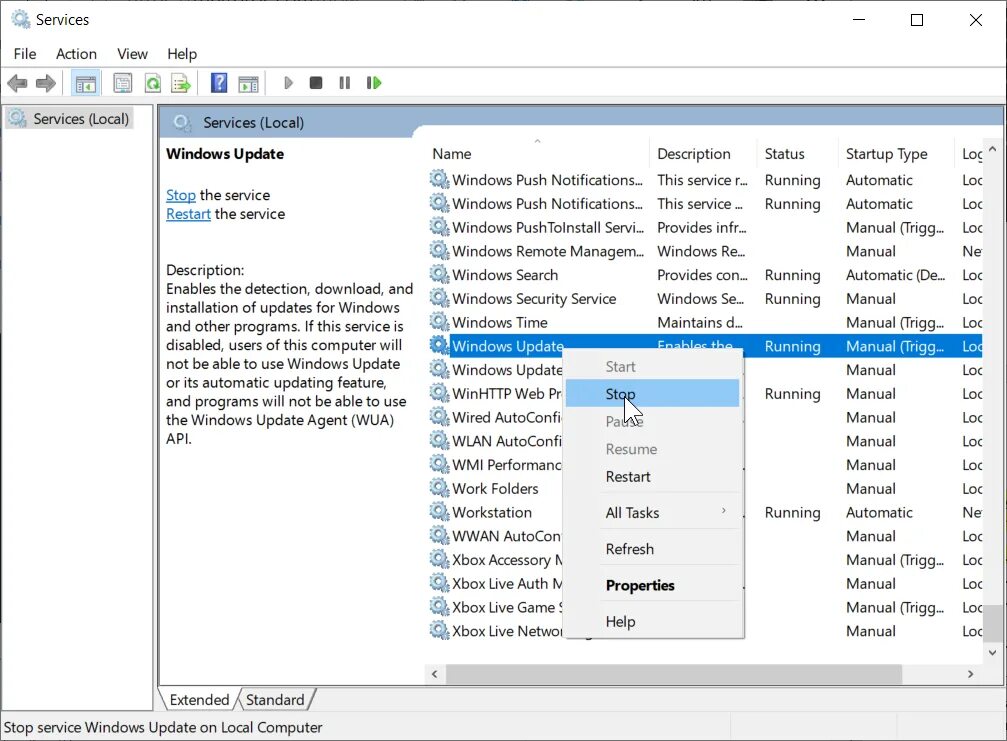Click gear icon of WLAN AutoConfig row

pyautogui.click(x=439, y=440)
